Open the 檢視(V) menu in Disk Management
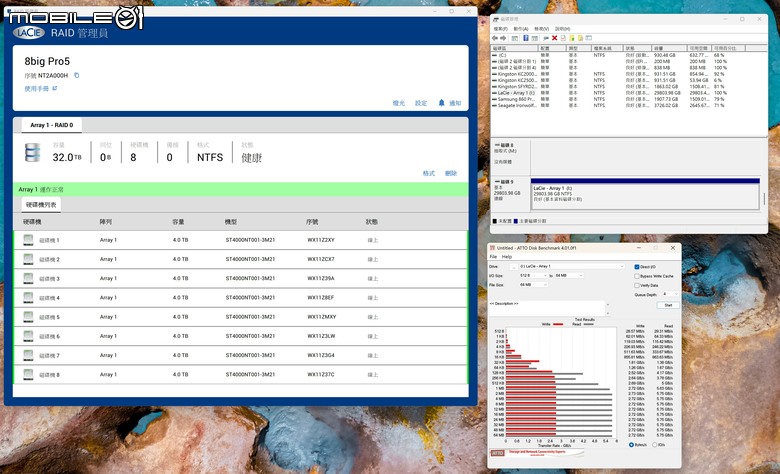Image resolution: width=780 pixels, height=474 pixels. pyautogui.click(x=542, y=29)
